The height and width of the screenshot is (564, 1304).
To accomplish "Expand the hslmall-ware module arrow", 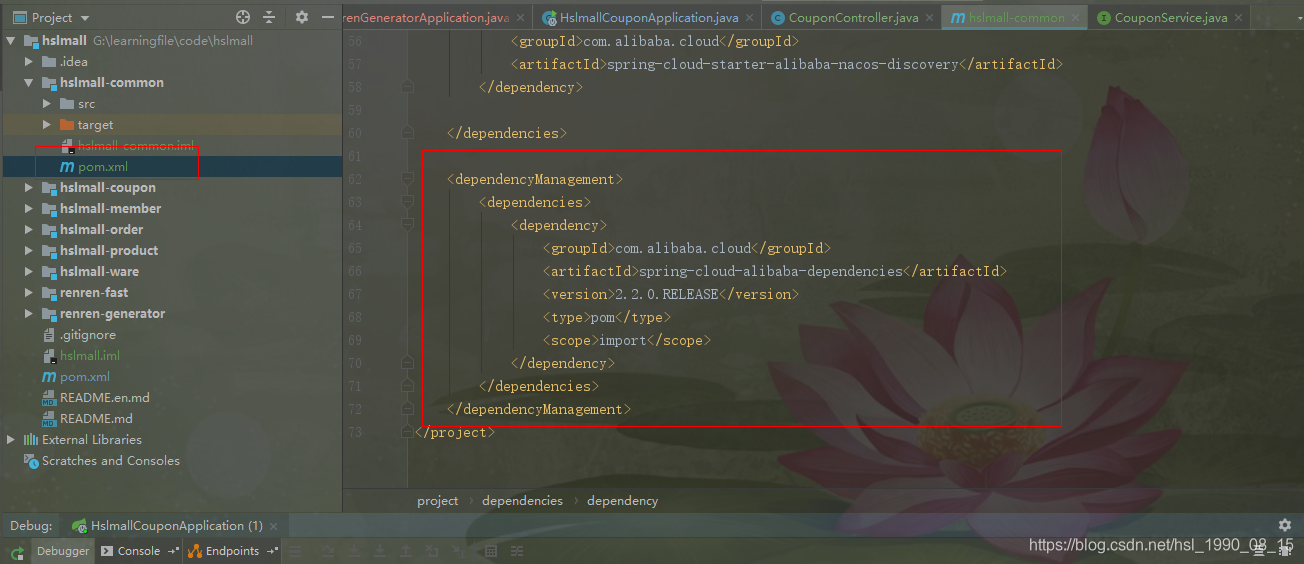I will point(29,272).
